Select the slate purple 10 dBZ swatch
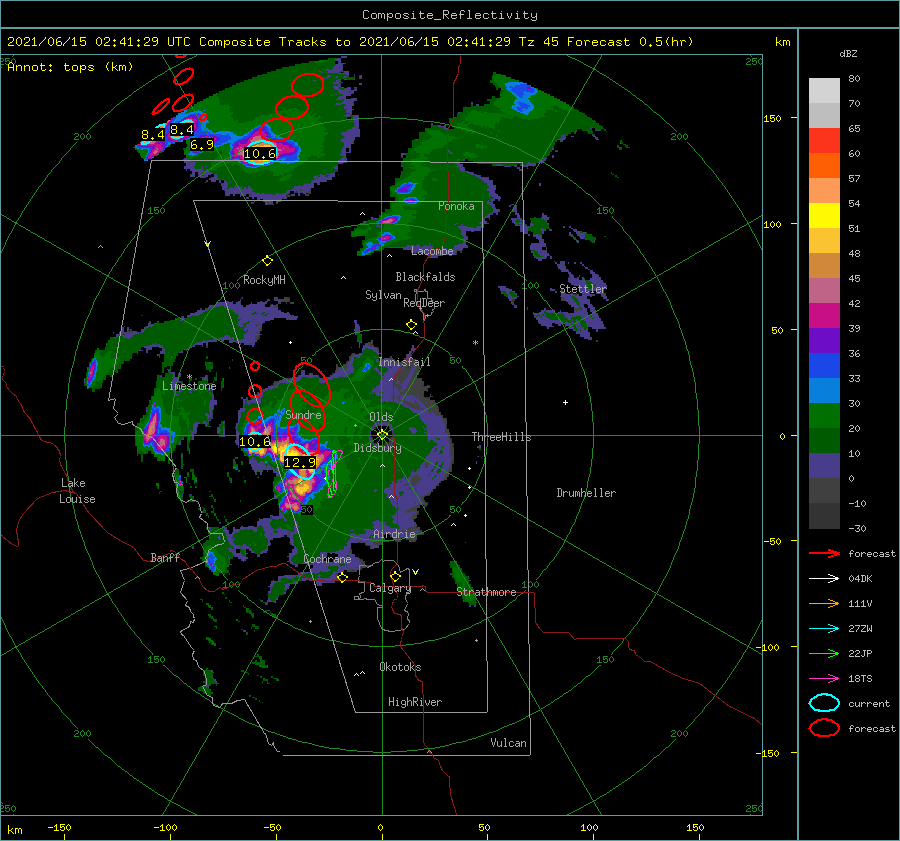 pos(824,465)
